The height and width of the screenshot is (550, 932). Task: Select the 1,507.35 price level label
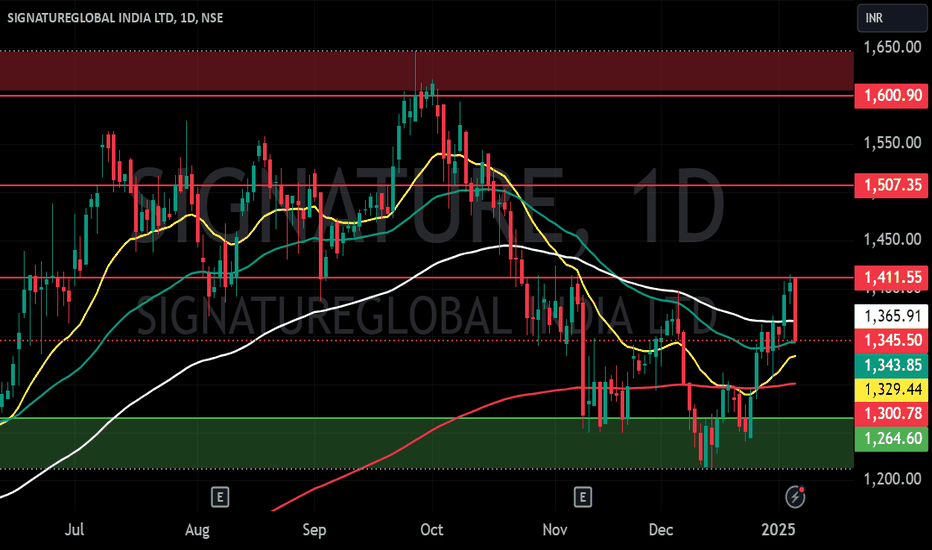891,186
